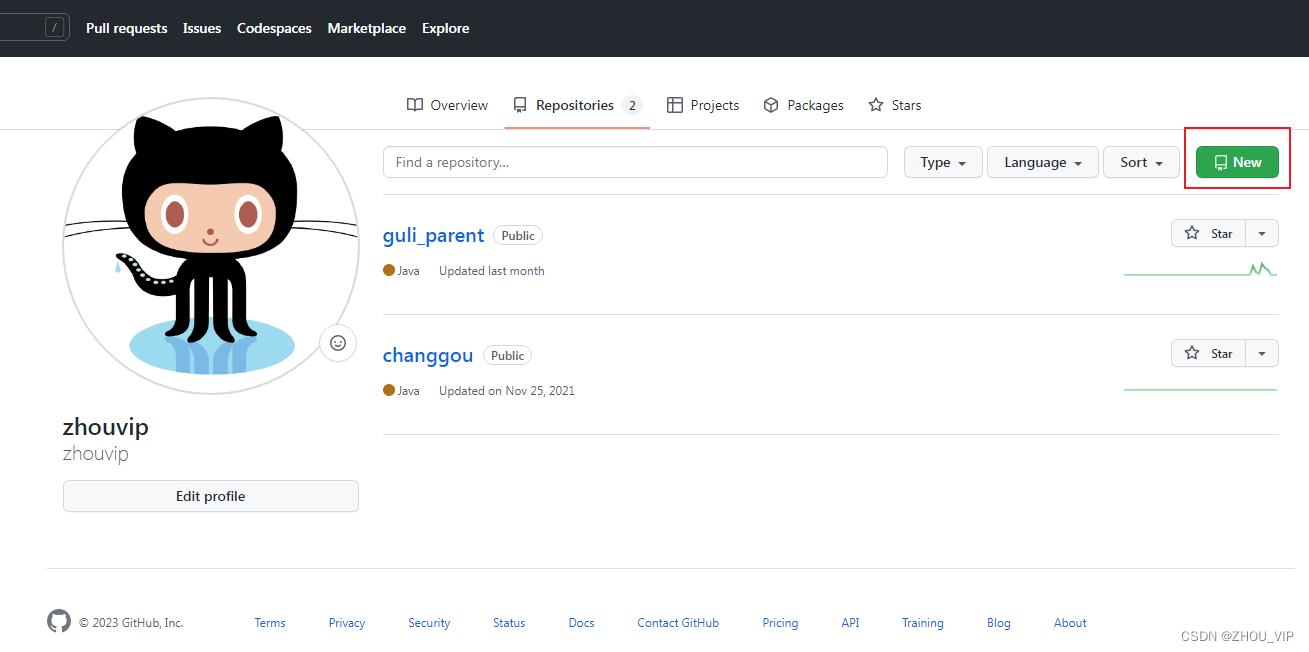Open Marketplace in top navigation
The image size is (1309, 652).
[367, 28]
